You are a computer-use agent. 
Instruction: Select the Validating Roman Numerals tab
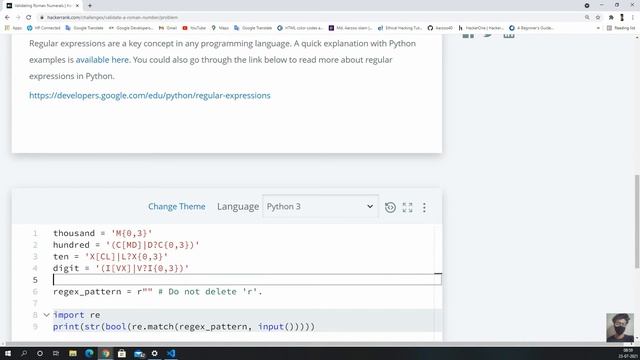(x=42, y=6)
